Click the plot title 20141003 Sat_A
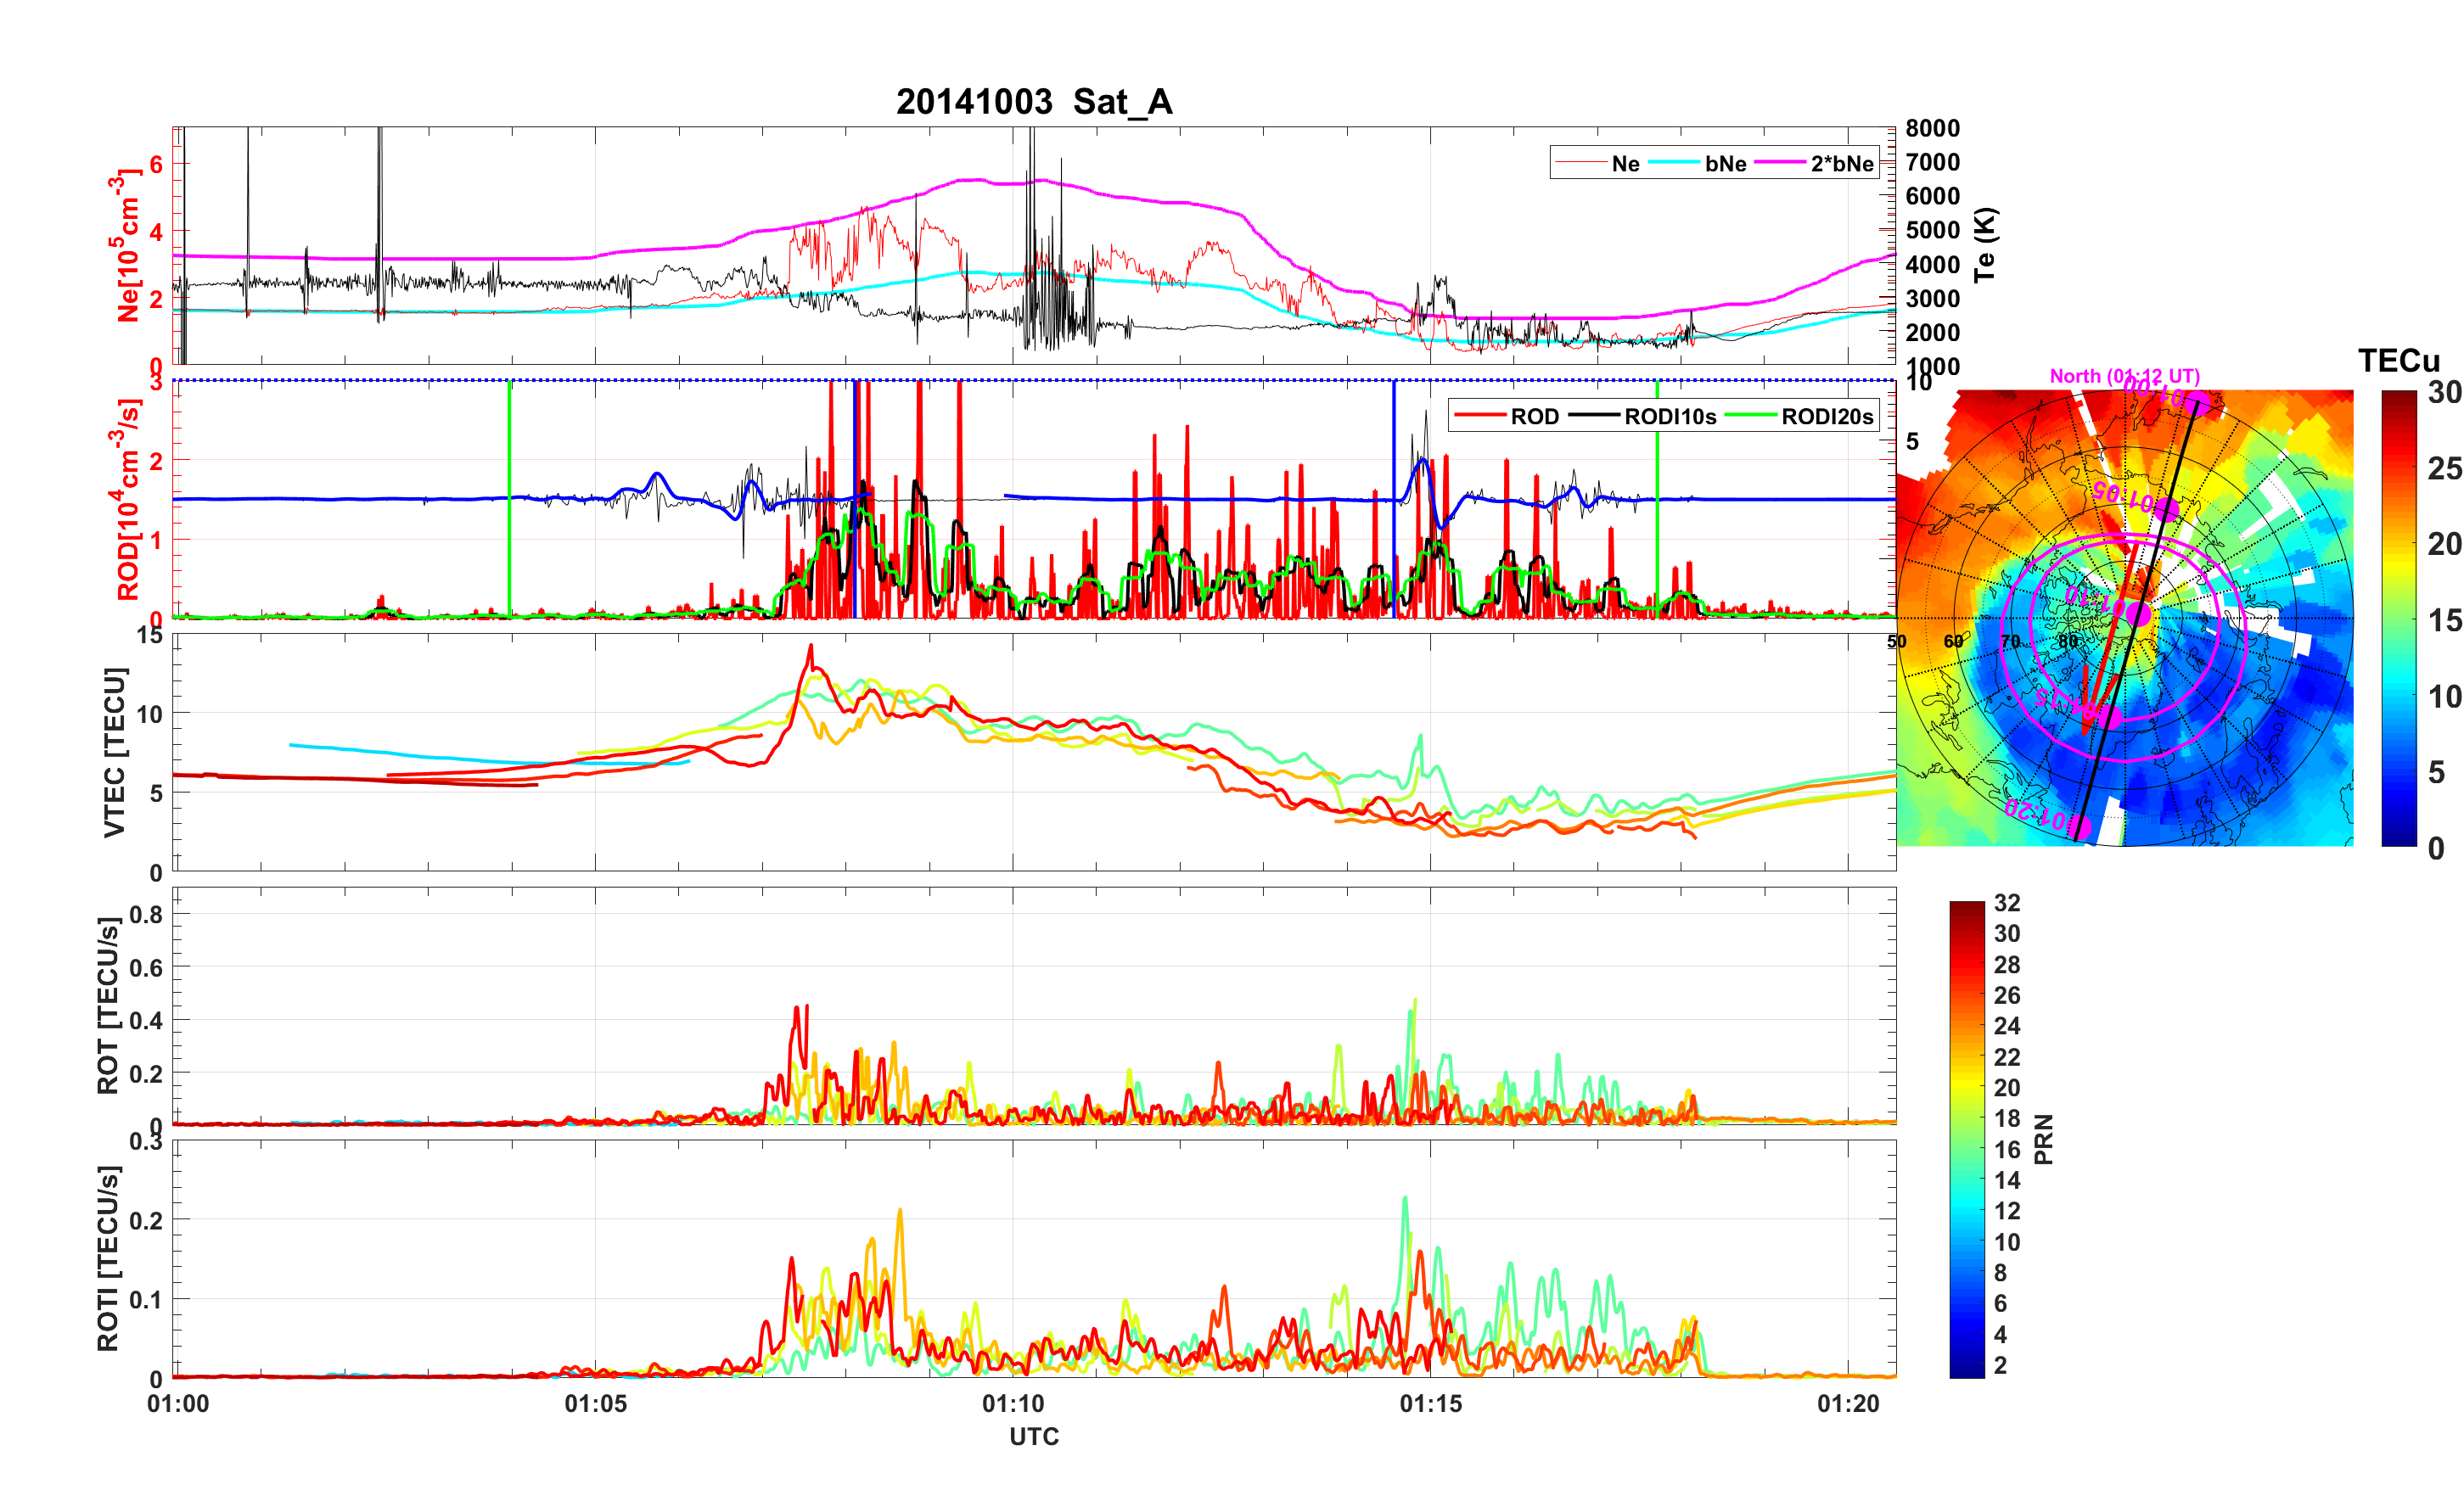Screen dimensions: 2464x1490 (x=1033, y=102)
